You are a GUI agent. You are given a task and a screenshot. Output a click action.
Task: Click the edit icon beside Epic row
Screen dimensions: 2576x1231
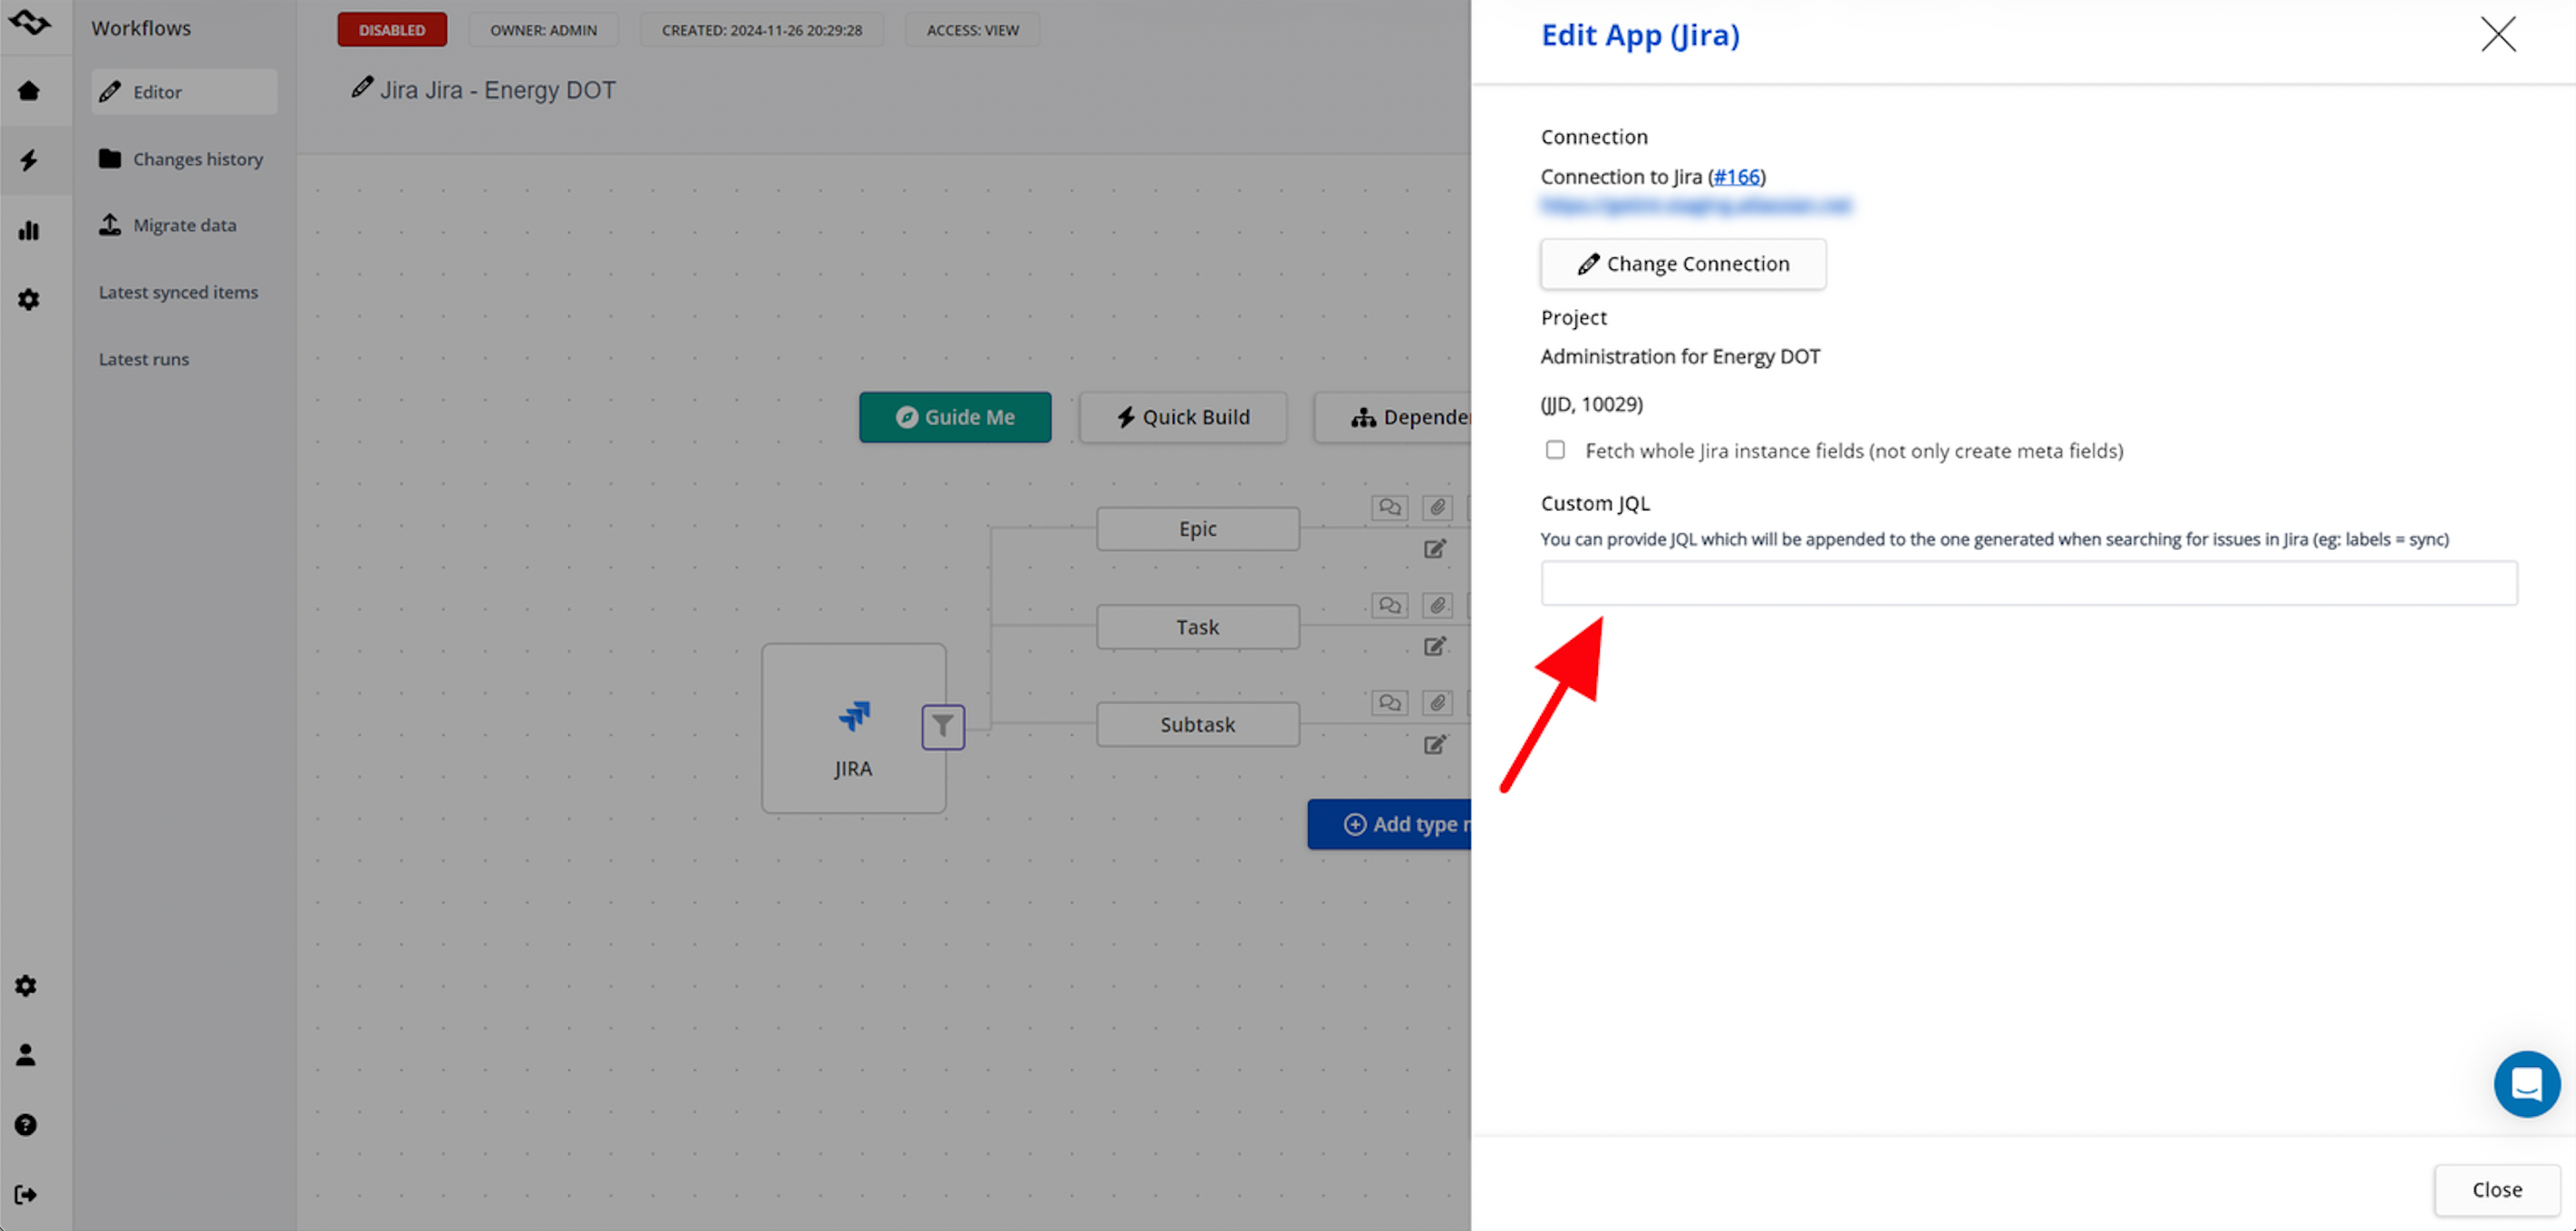coord(1434,548)
